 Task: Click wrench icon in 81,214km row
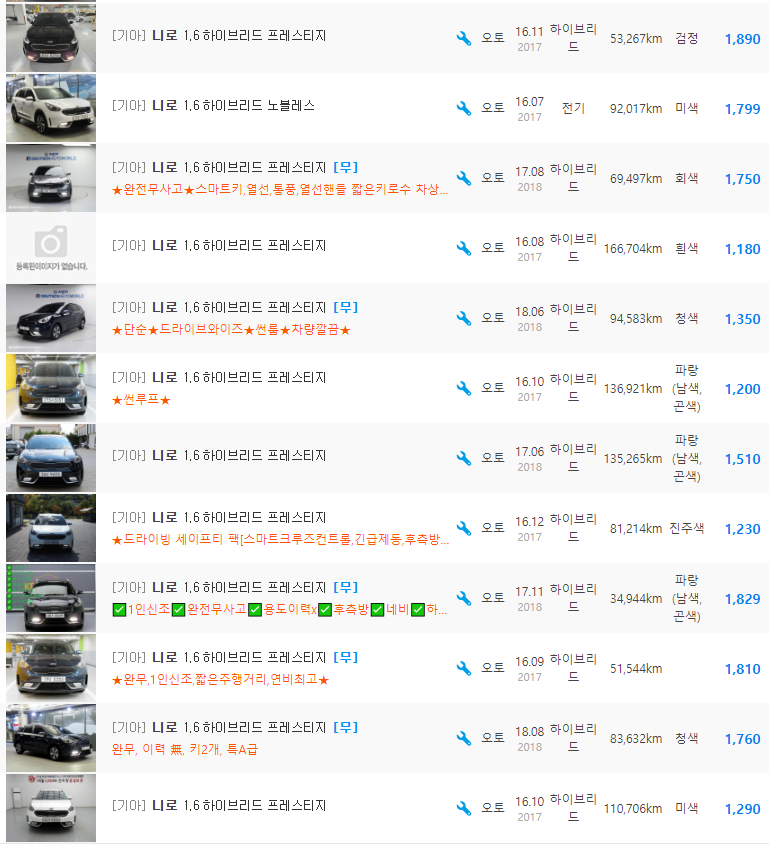click(x=463, y=528)
